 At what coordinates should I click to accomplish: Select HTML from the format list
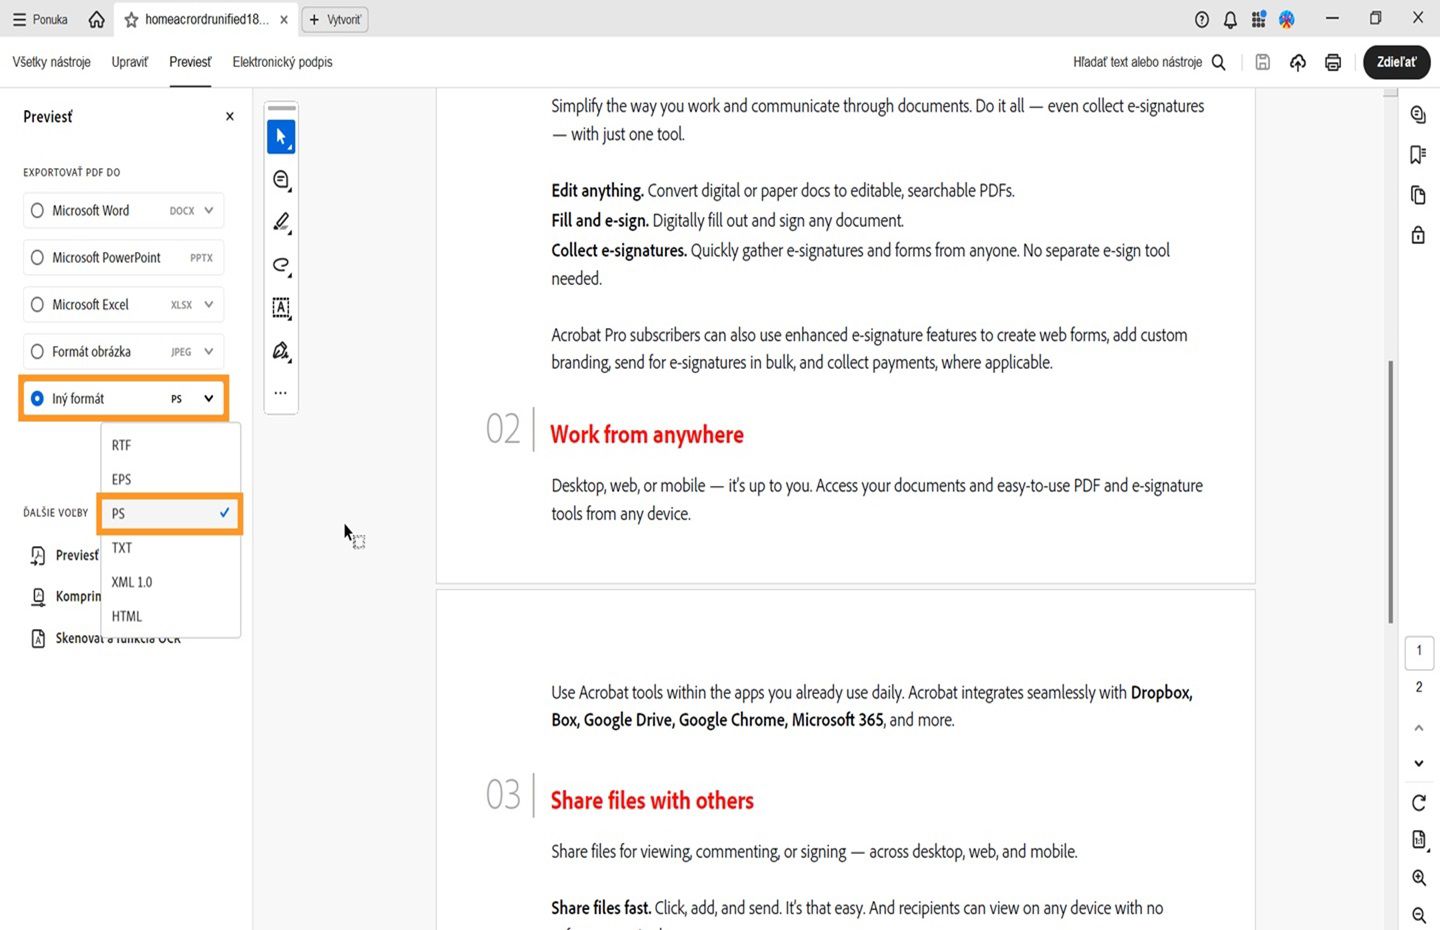coord(126,616)
